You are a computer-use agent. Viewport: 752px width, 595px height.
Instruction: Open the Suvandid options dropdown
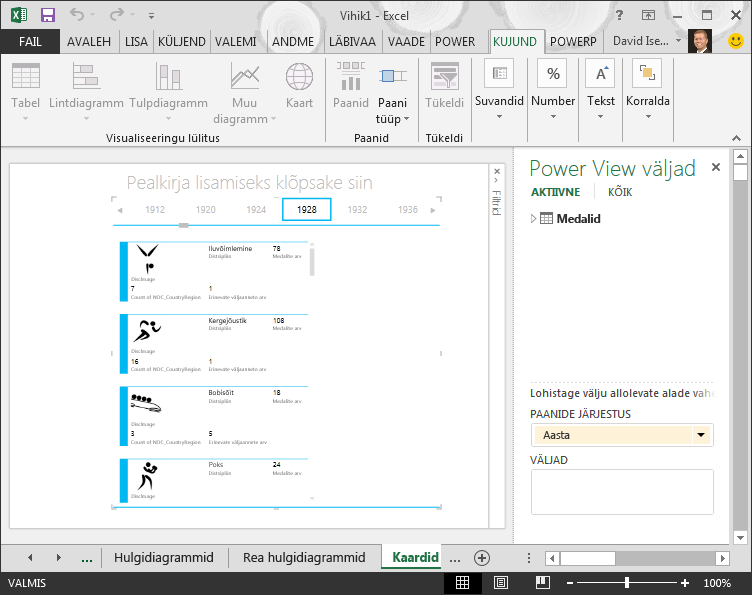[499, 89]
